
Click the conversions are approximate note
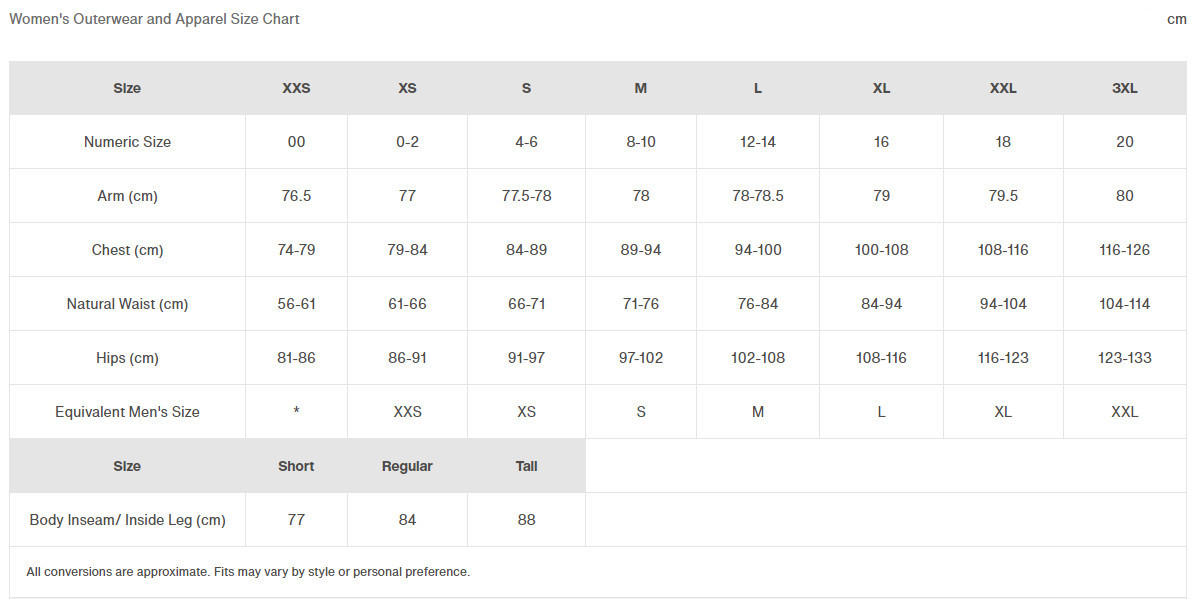click(248, 572)
